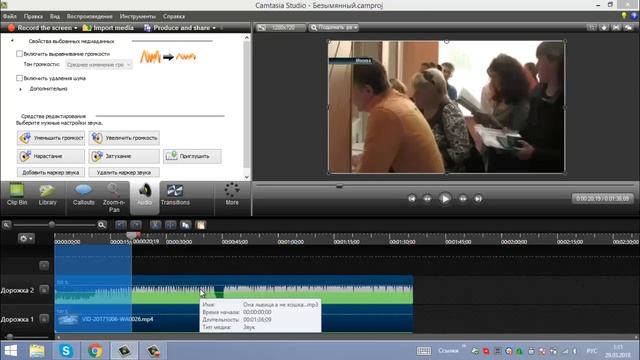Jump to previous clip
The width and height of the screenshot is (640, 360).
(x=412, y=199)
